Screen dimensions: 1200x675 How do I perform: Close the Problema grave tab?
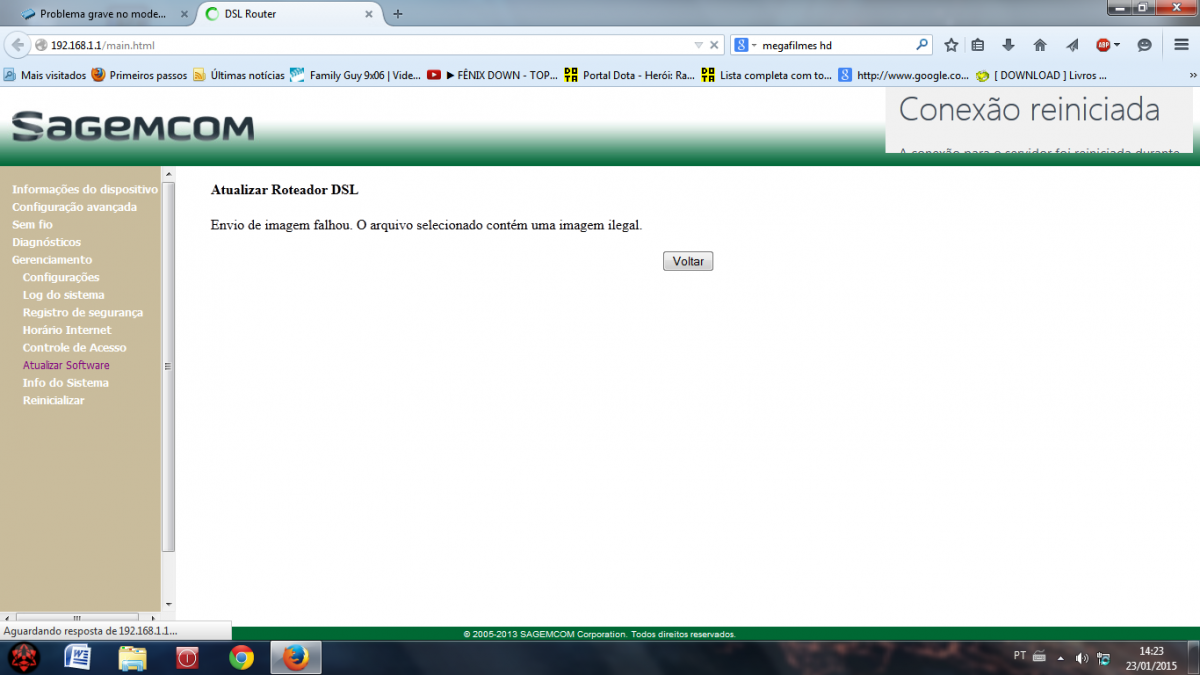[183, 14]
